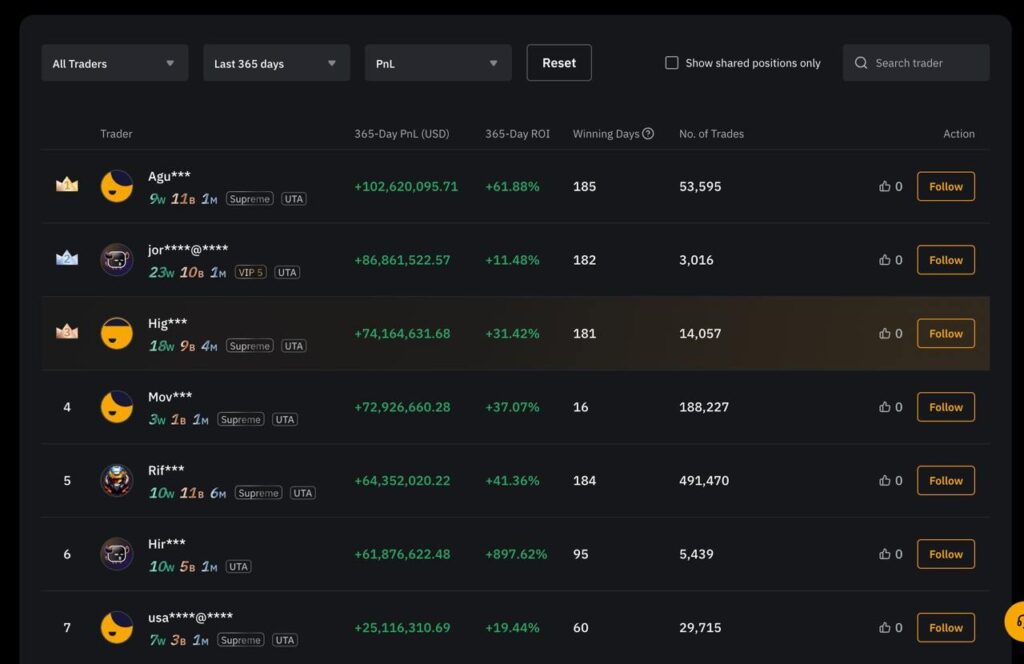Image resolution: width=1024 pixels, height=664 pixels.
Task: Click the thumbs-up icon next to Agu***
Action: click(884, 186)
